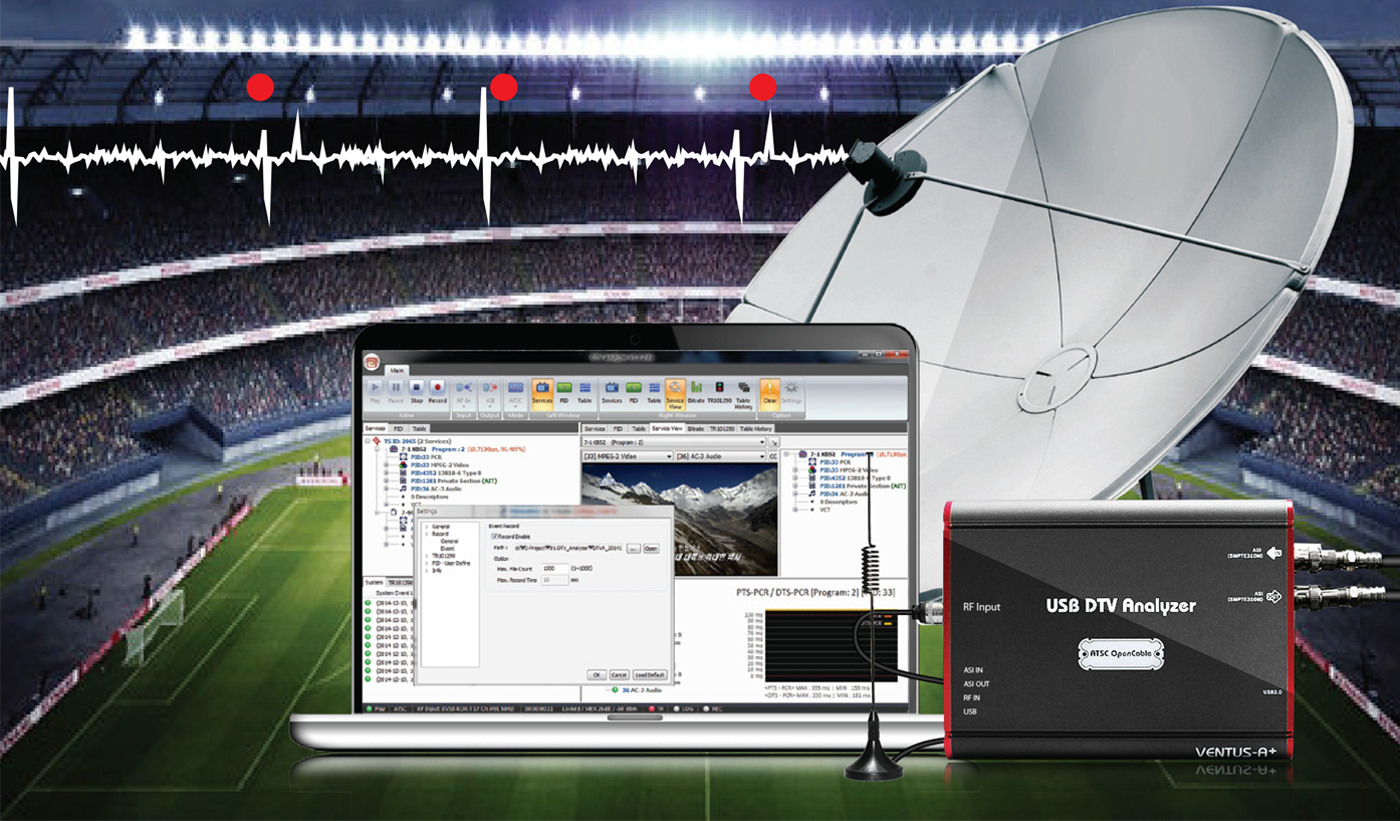Select PID - User Define in the Settings tree

[451, 563]
